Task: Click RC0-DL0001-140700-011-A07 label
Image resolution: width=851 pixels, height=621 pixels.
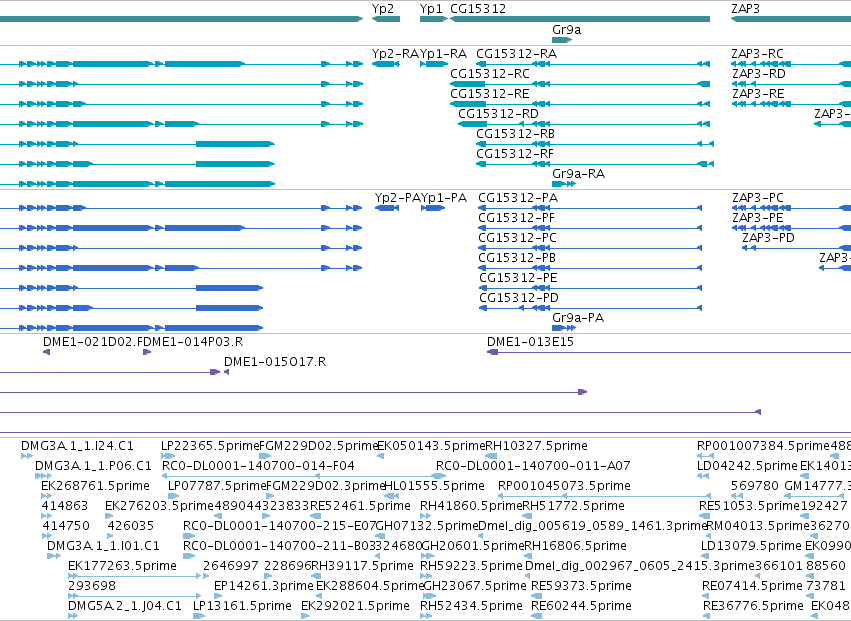Action: (x=534, y=466)
